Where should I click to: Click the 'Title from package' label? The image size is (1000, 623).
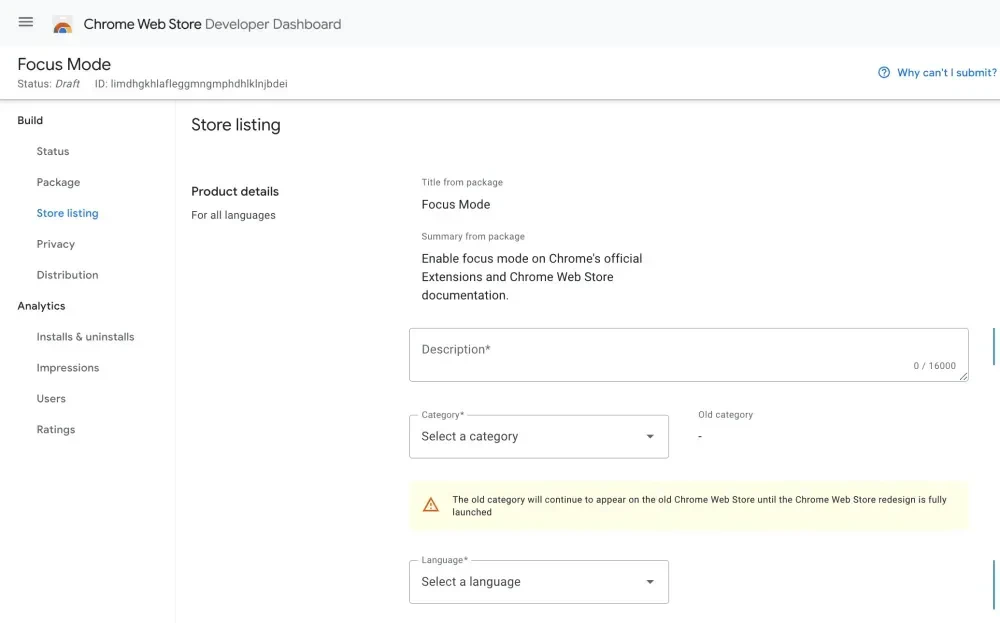click(462, 182)
